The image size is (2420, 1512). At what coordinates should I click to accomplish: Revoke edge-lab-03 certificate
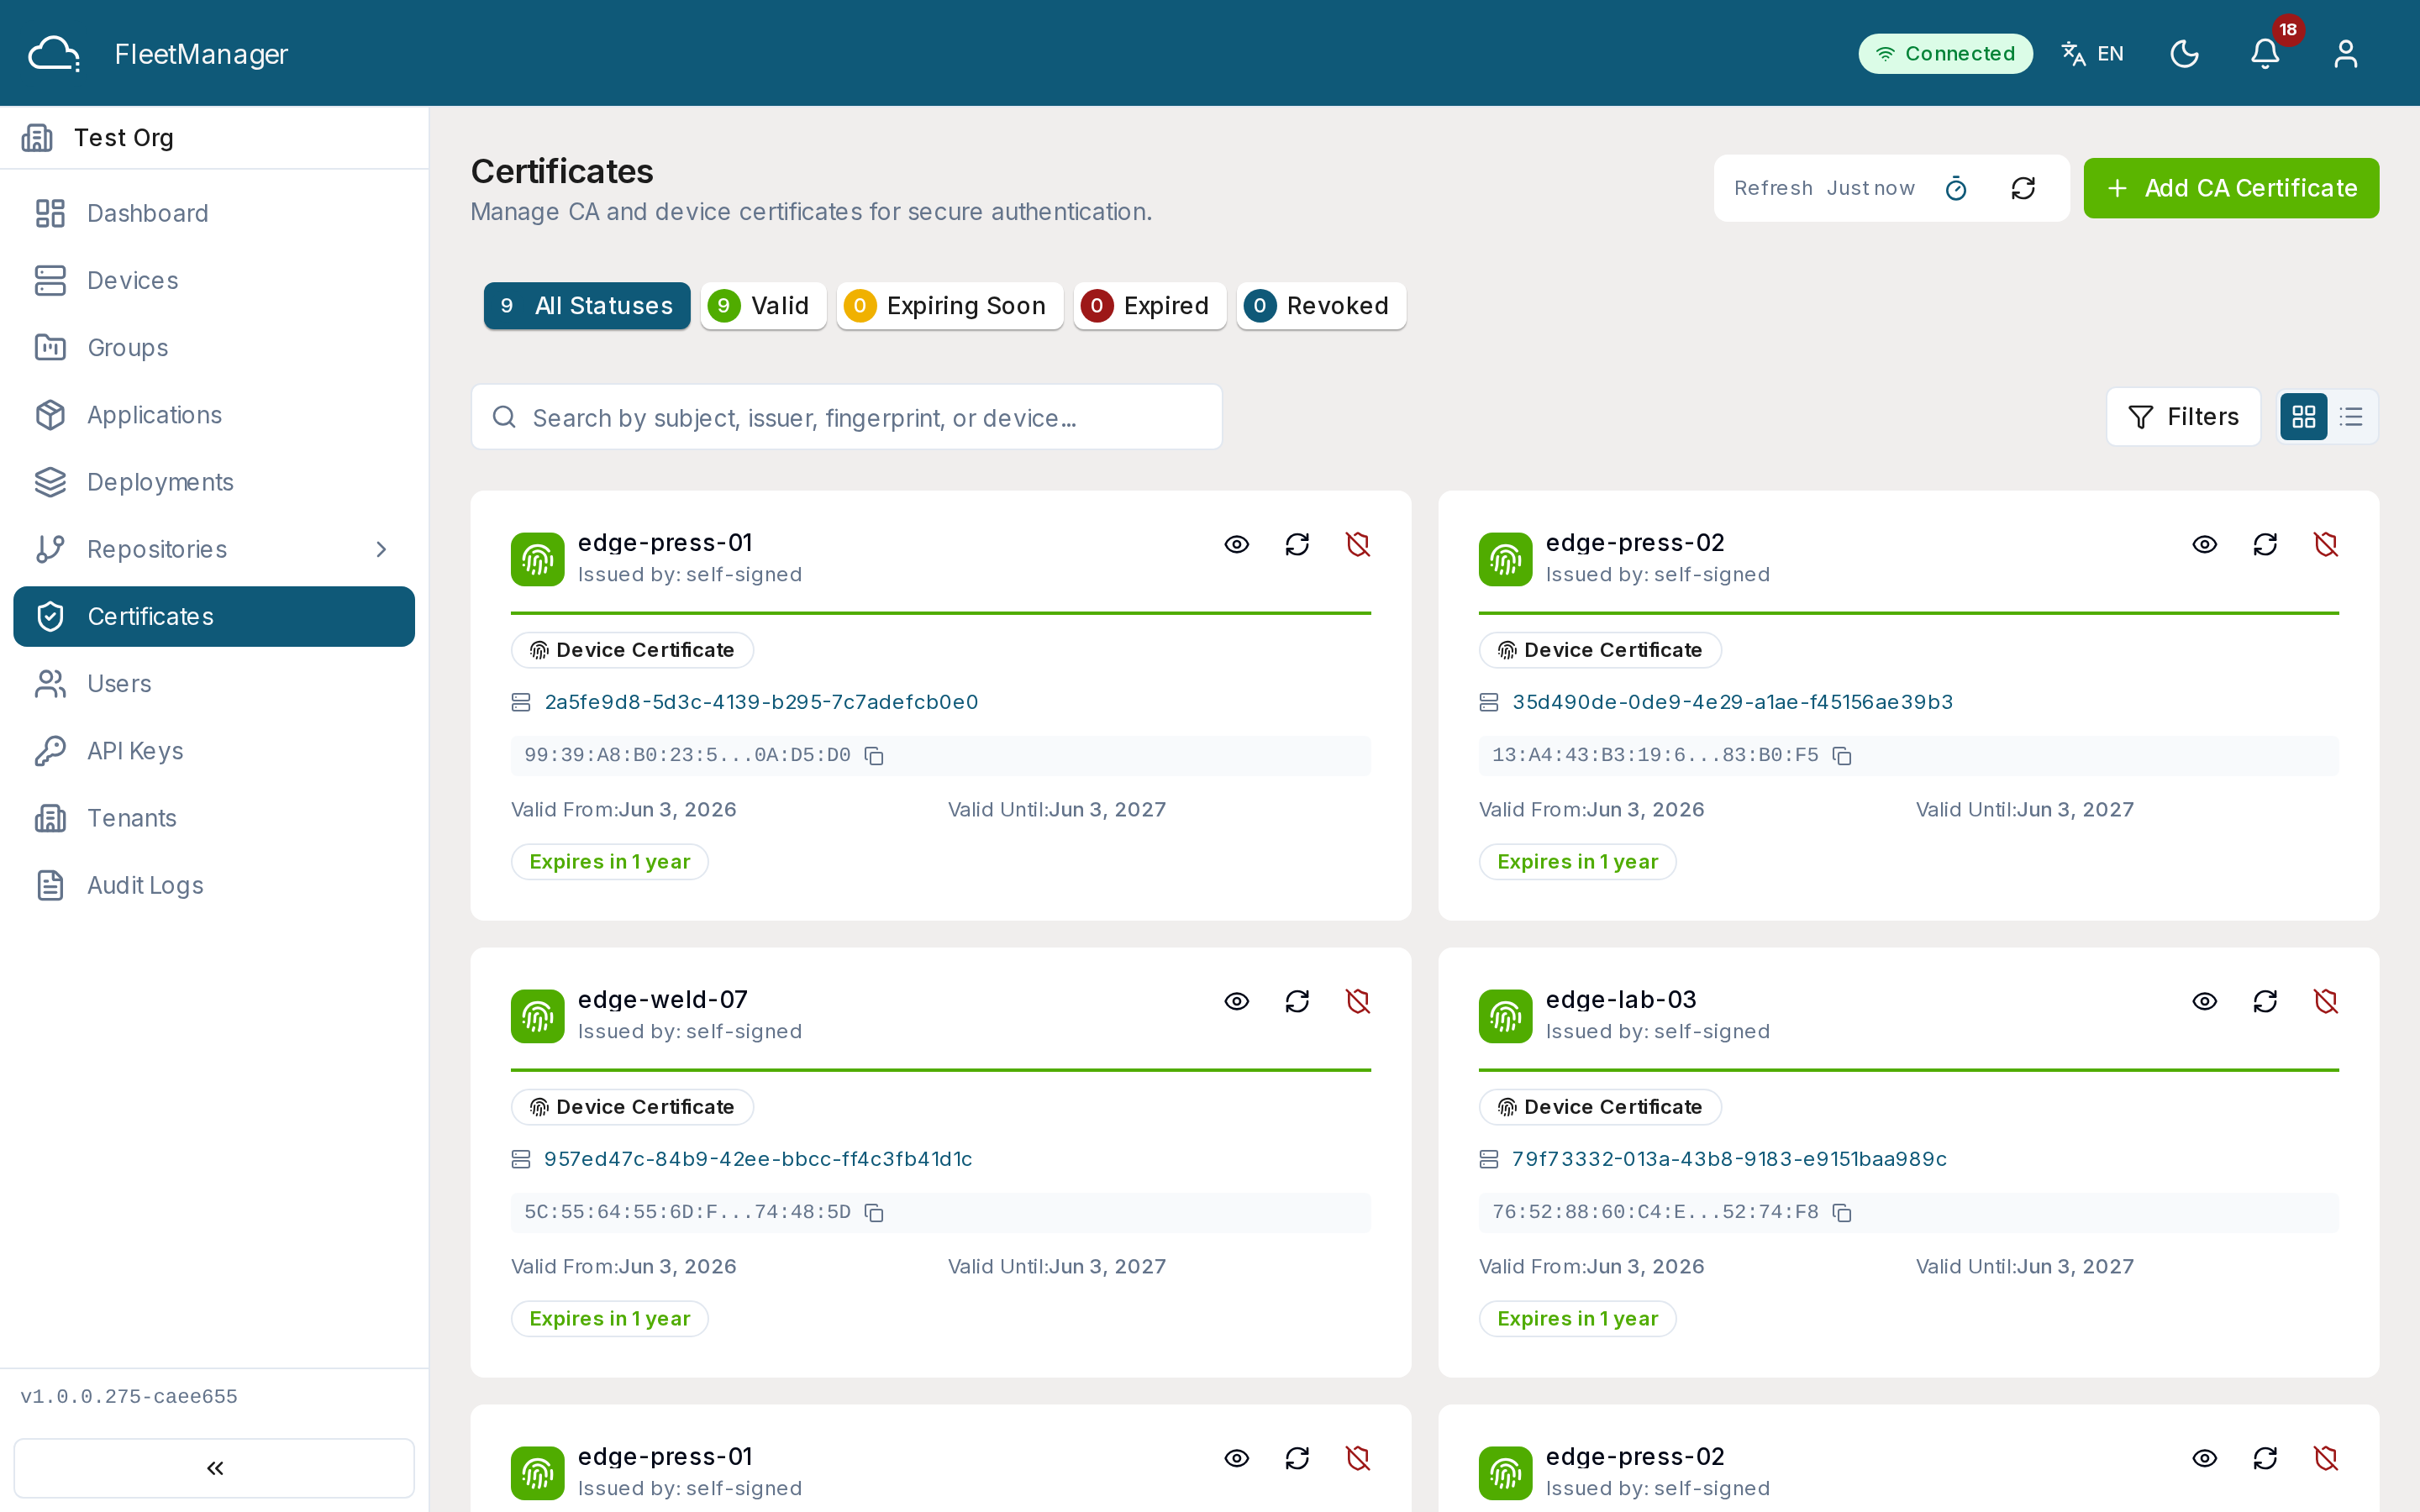pyautogui.click(x=2326, y=1001)
